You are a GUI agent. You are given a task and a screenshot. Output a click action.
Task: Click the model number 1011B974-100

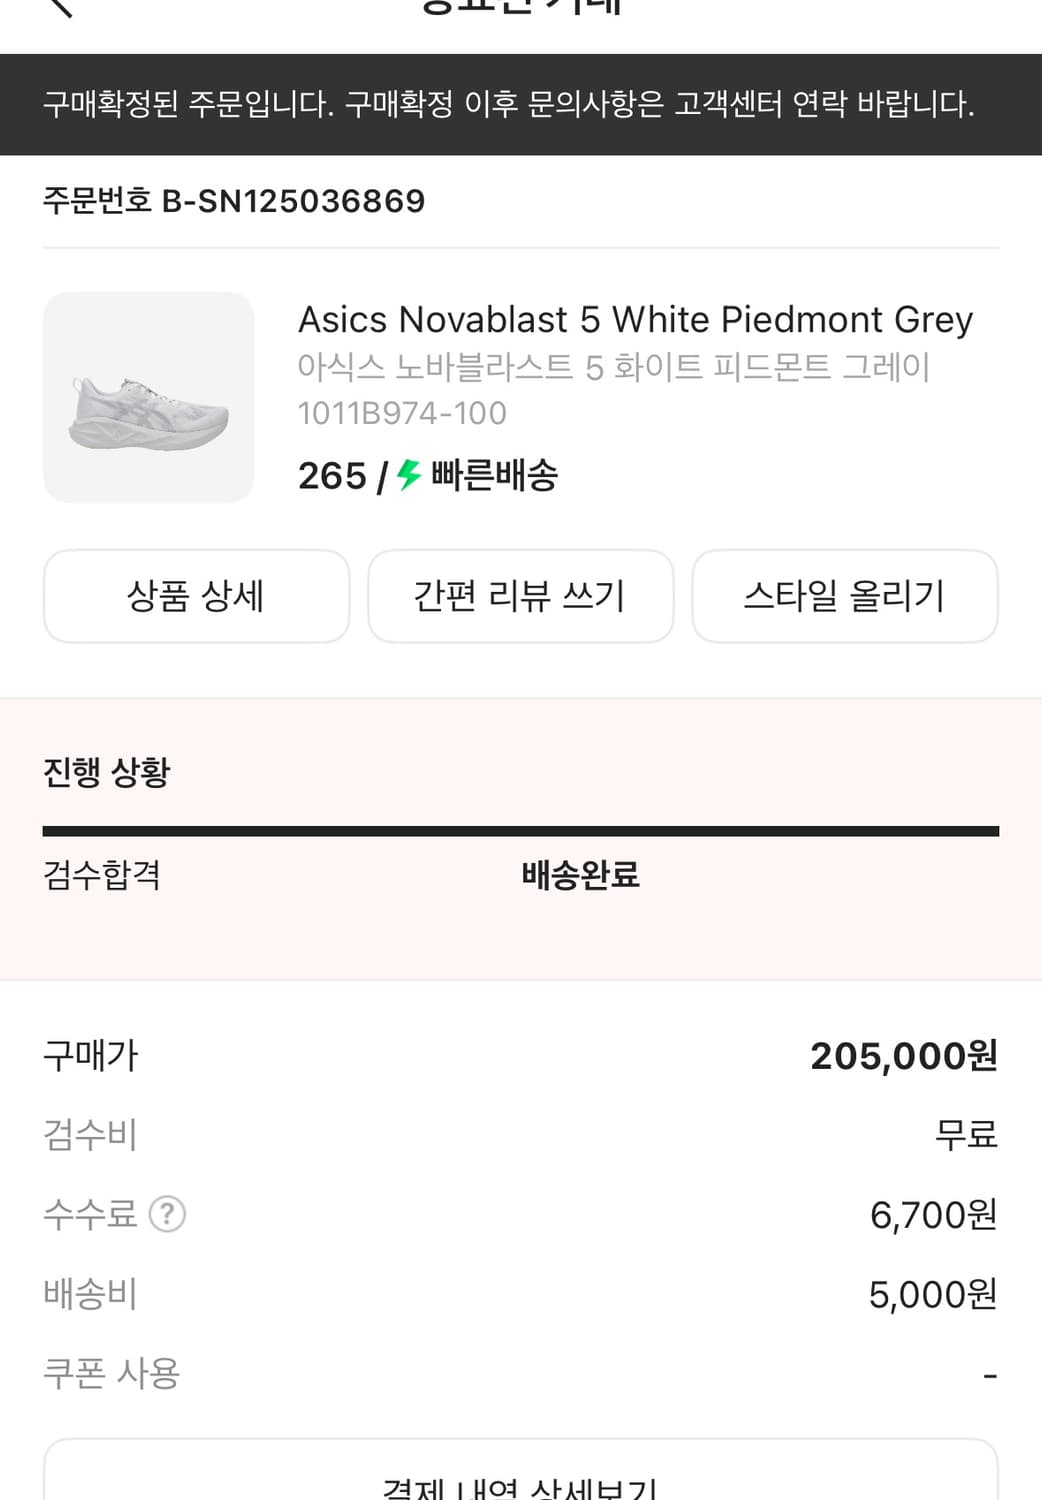point(402,413)
